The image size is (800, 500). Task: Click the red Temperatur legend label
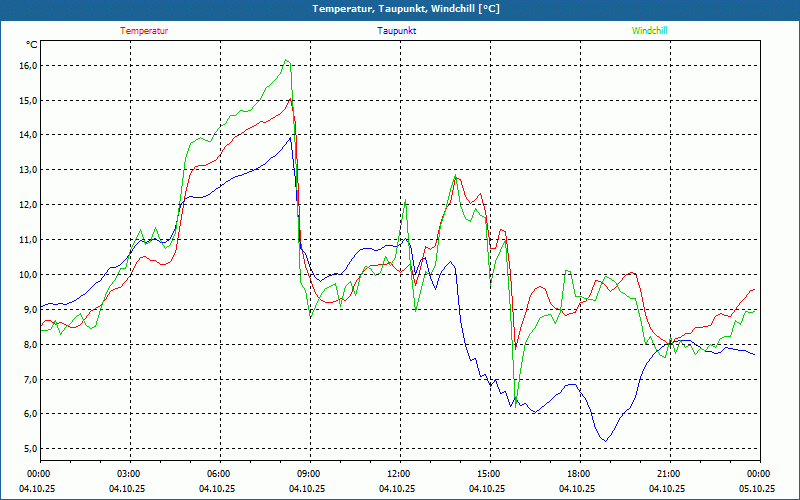144,31
